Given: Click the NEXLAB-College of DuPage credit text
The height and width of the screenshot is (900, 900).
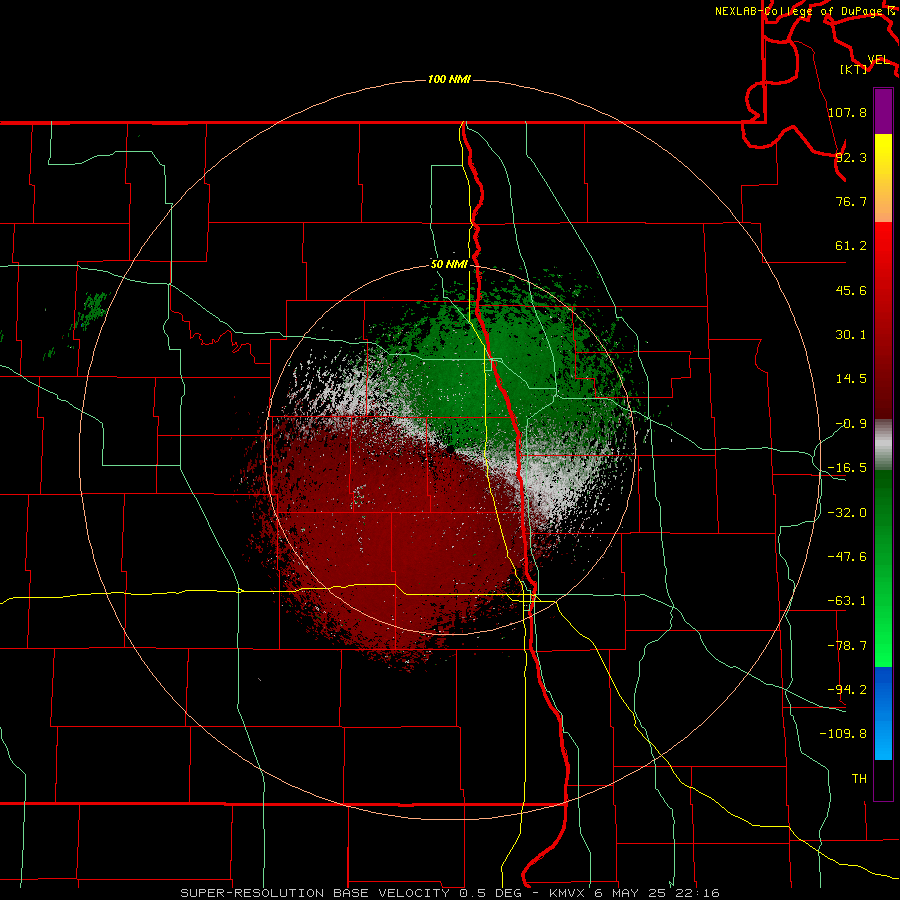Looking at the screenshot, I should pyautogui.click(x=801, y=11).
